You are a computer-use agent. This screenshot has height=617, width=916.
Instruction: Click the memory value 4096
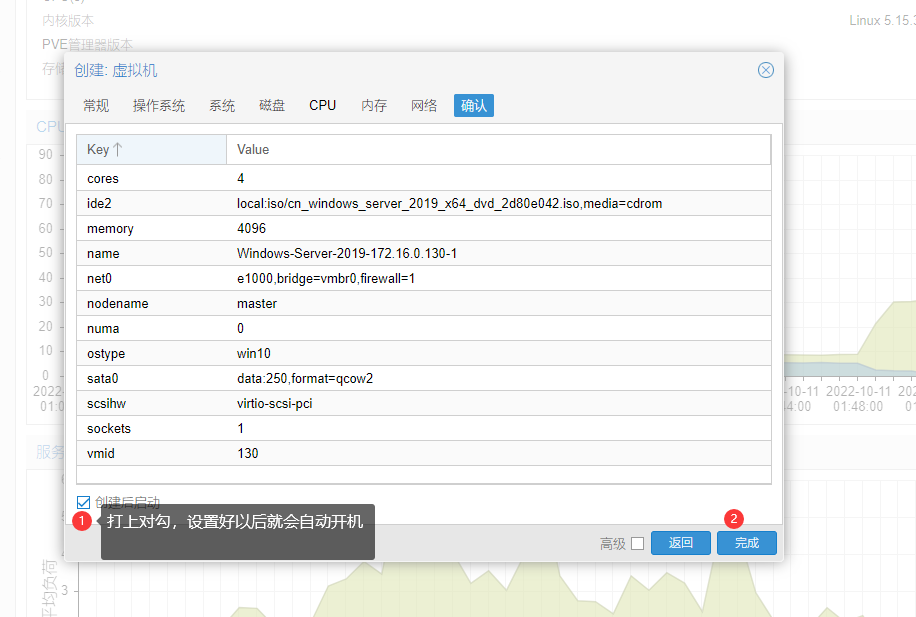tap(251, 228)
